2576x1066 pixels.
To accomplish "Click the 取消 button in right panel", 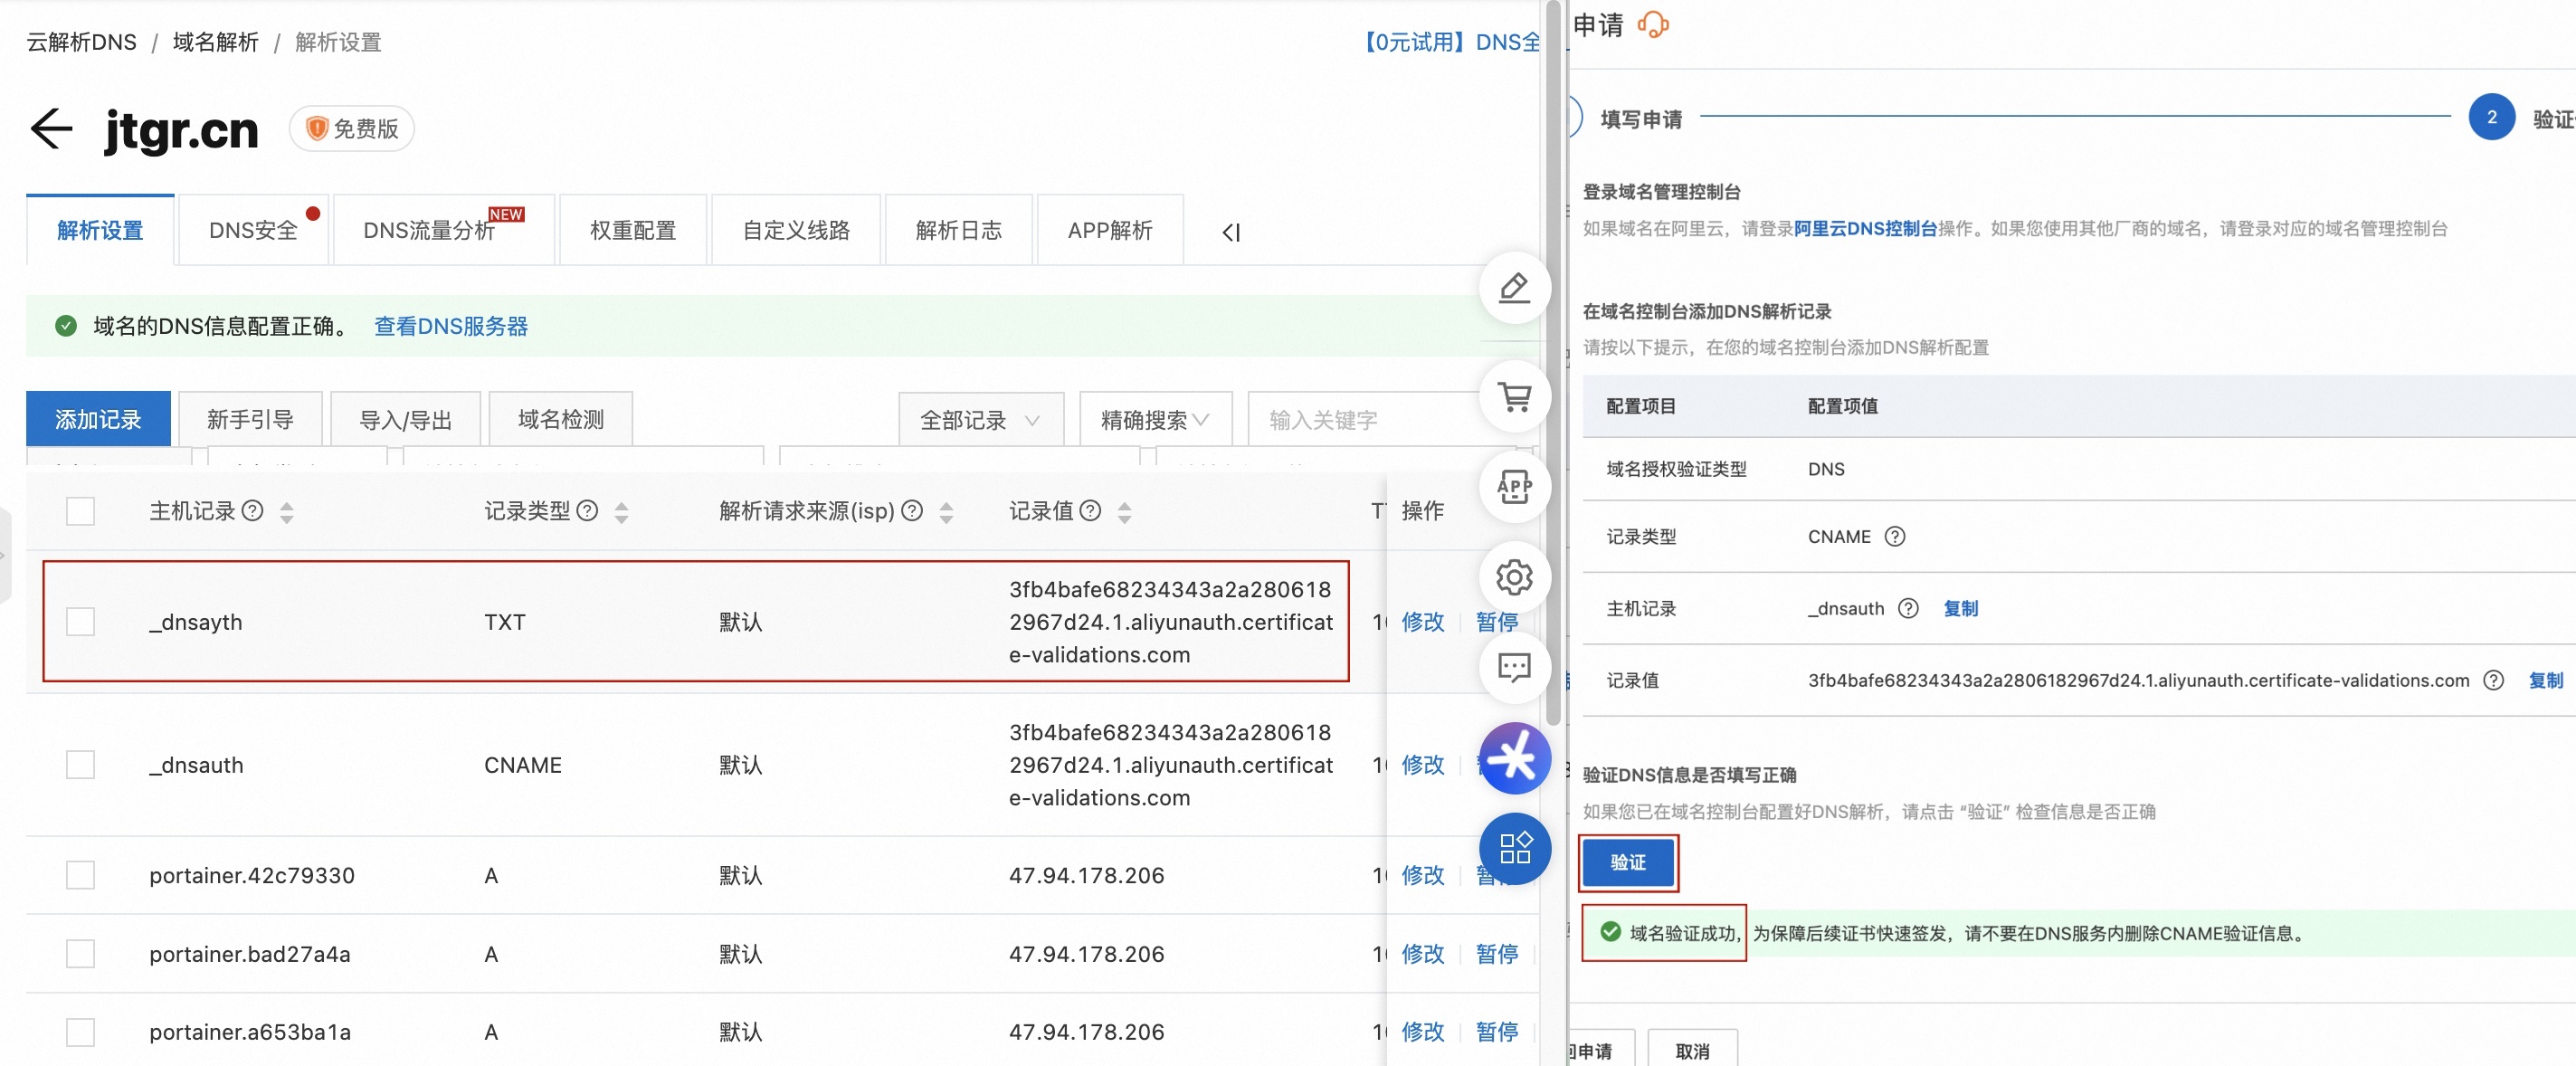I will pos(1692,1049).
